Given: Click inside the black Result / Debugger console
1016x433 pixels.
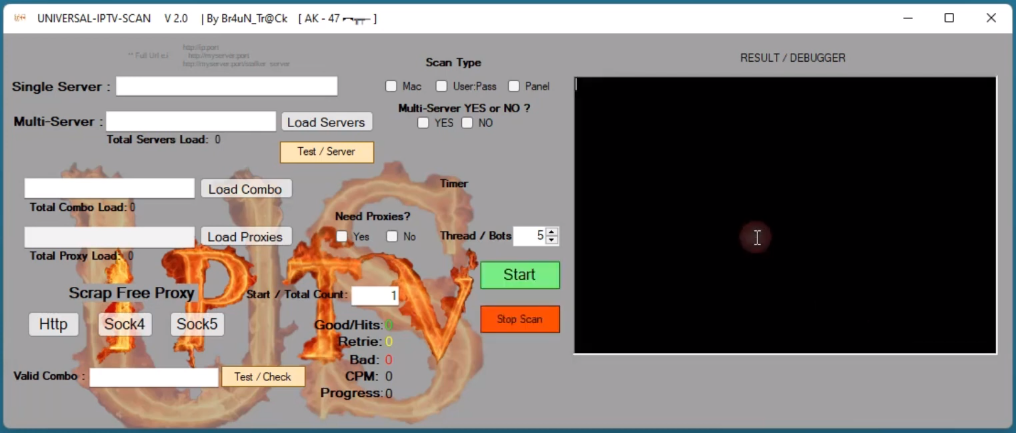Looking at the screenshot, I should pos(784,215).
